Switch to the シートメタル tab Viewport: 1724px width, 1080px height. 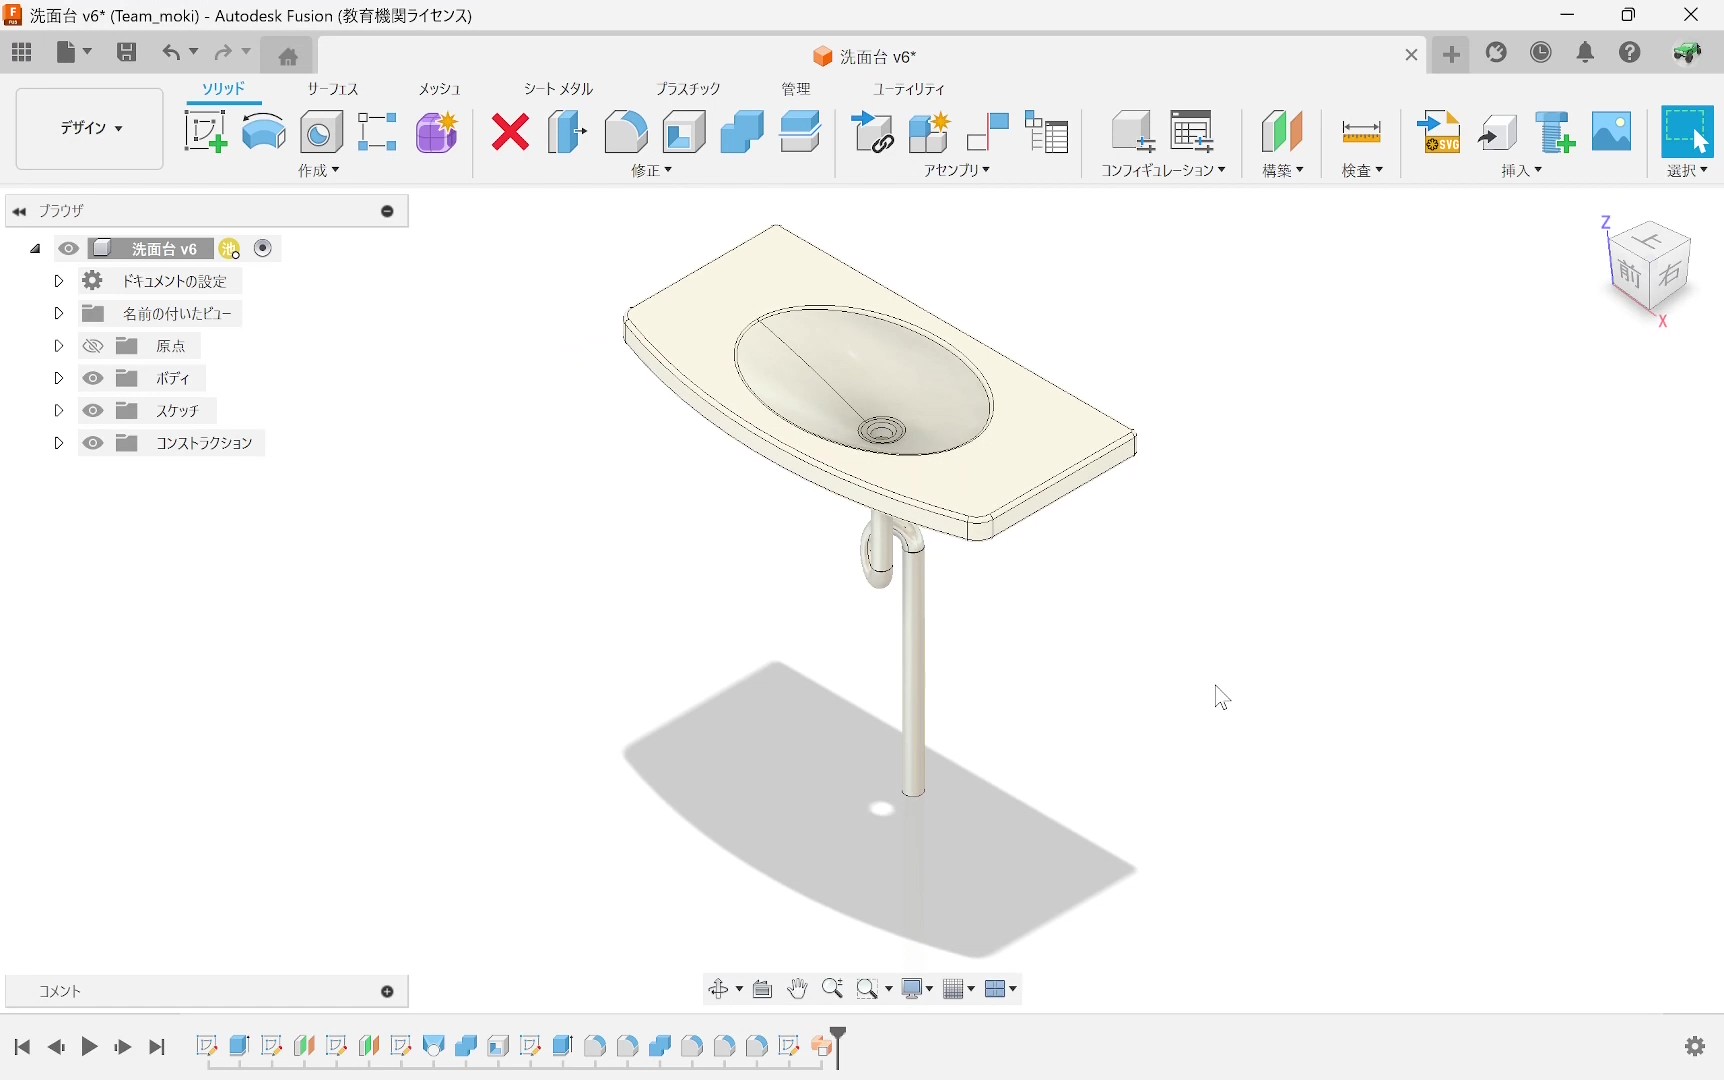click(x=558, y=89)
